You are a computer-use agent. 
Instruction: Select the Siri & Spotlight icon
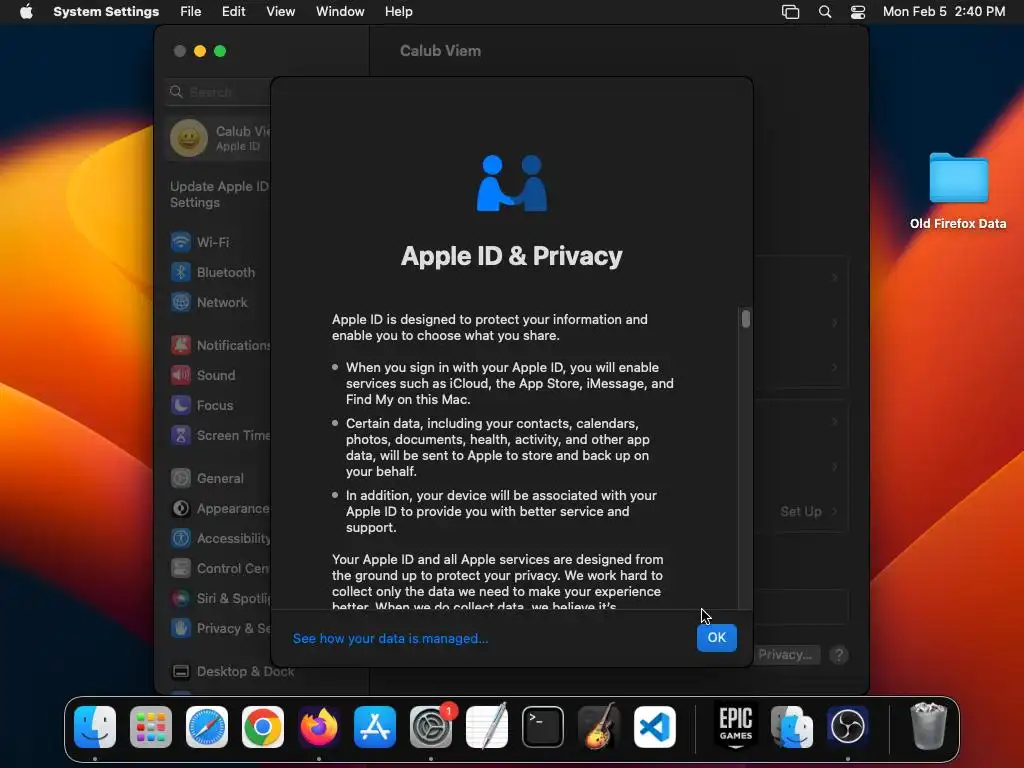point(181,598)
